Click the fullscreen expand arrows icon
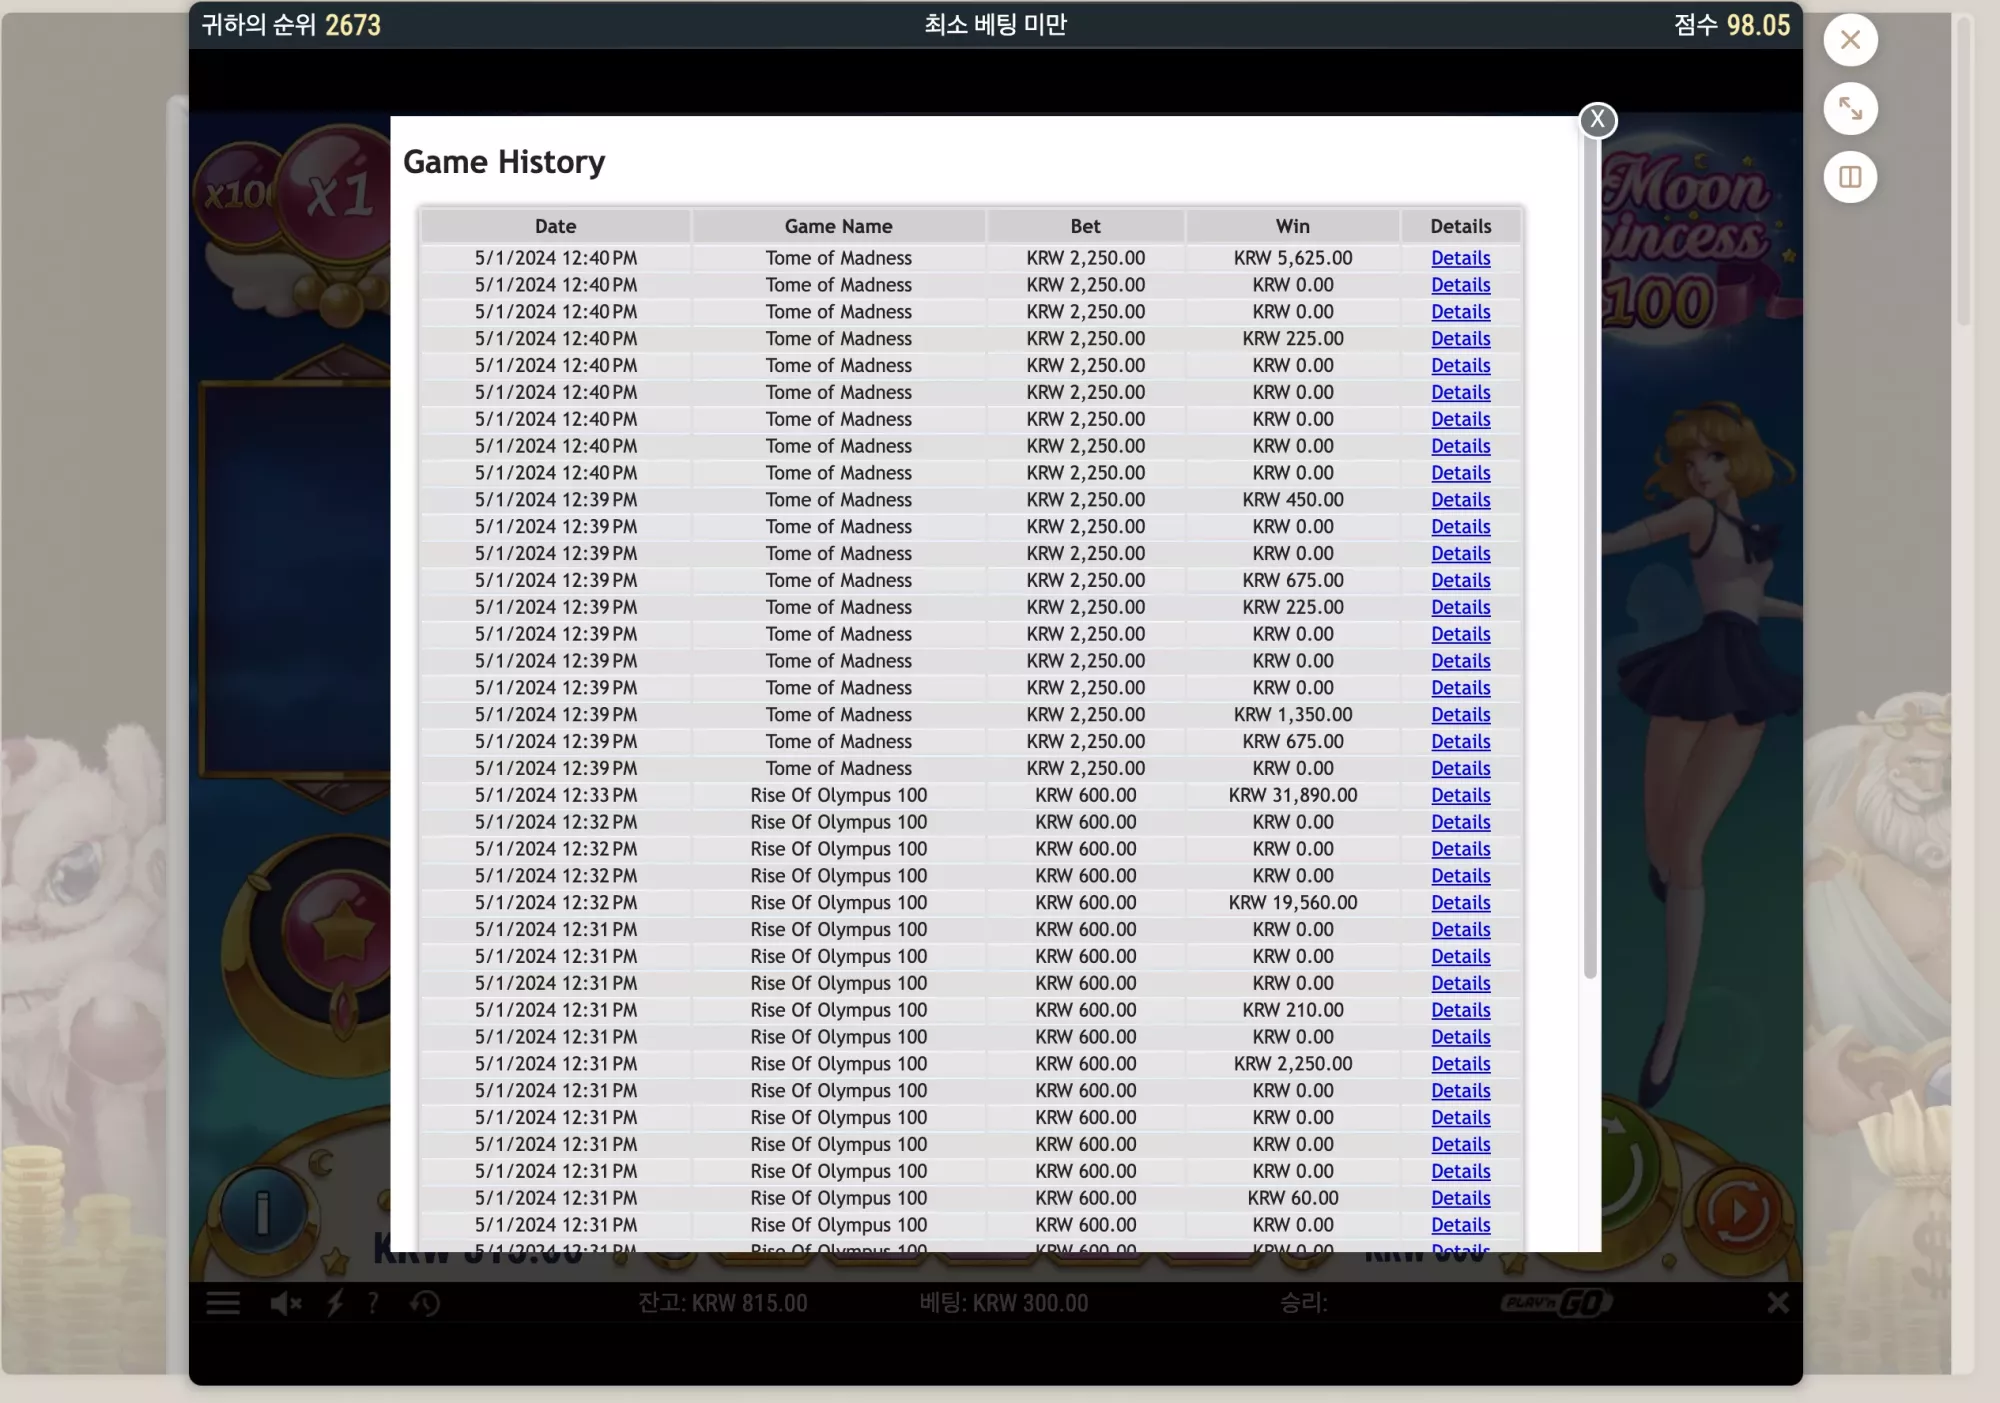 [x=1850, y=108]
